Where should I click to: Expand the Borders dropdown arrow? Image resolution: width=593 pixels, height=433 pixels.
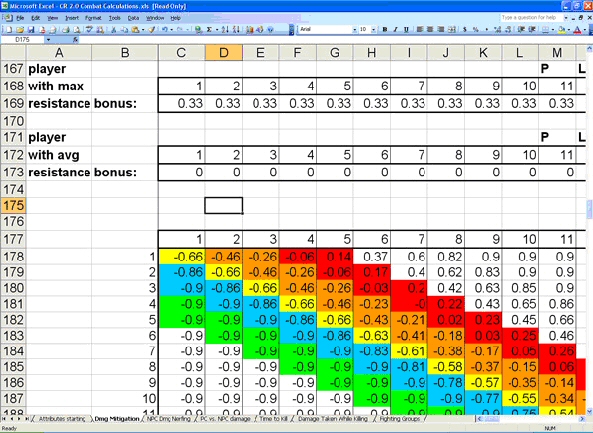(x=553, y=29)
